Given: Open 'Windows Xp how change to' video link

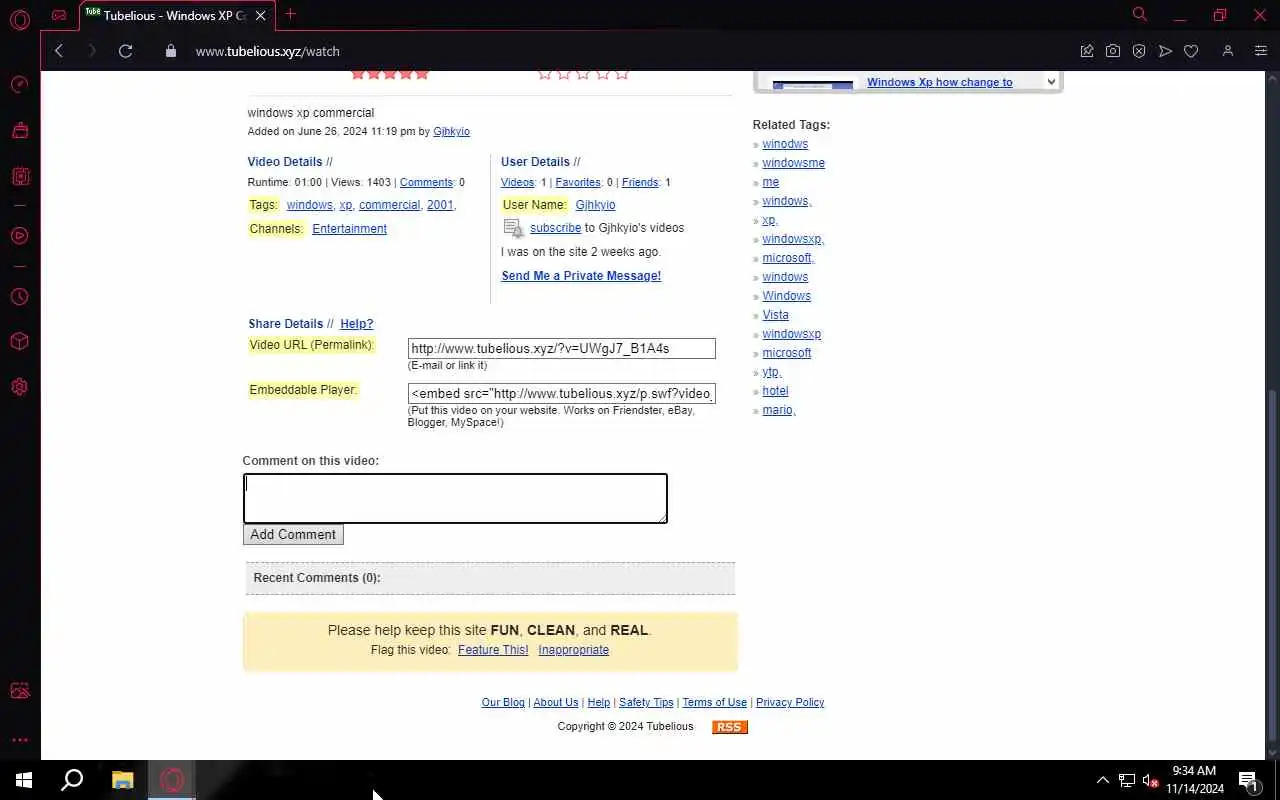Looking at the screenshot, I should tap(940, 82).
